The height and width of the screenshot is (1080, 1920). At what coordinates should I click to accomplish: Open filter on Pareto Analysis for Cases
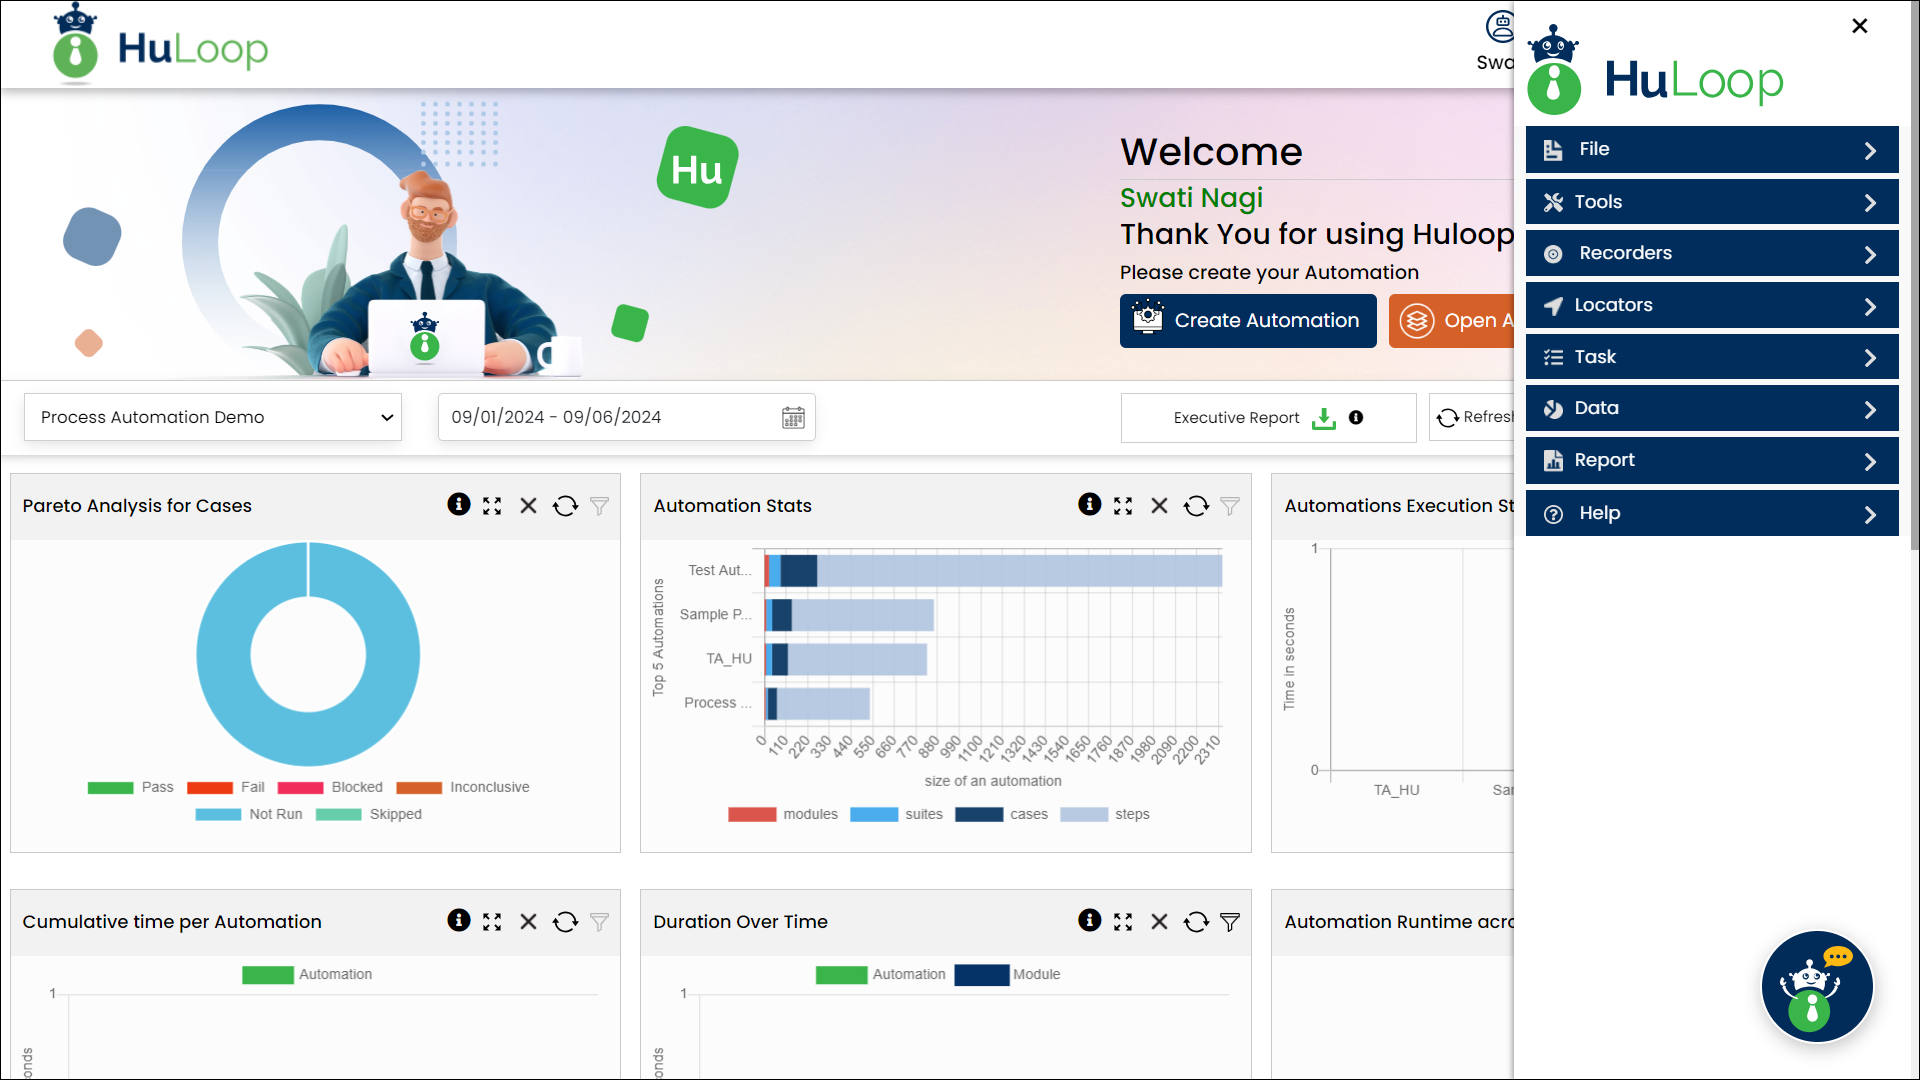click(599, 506)
